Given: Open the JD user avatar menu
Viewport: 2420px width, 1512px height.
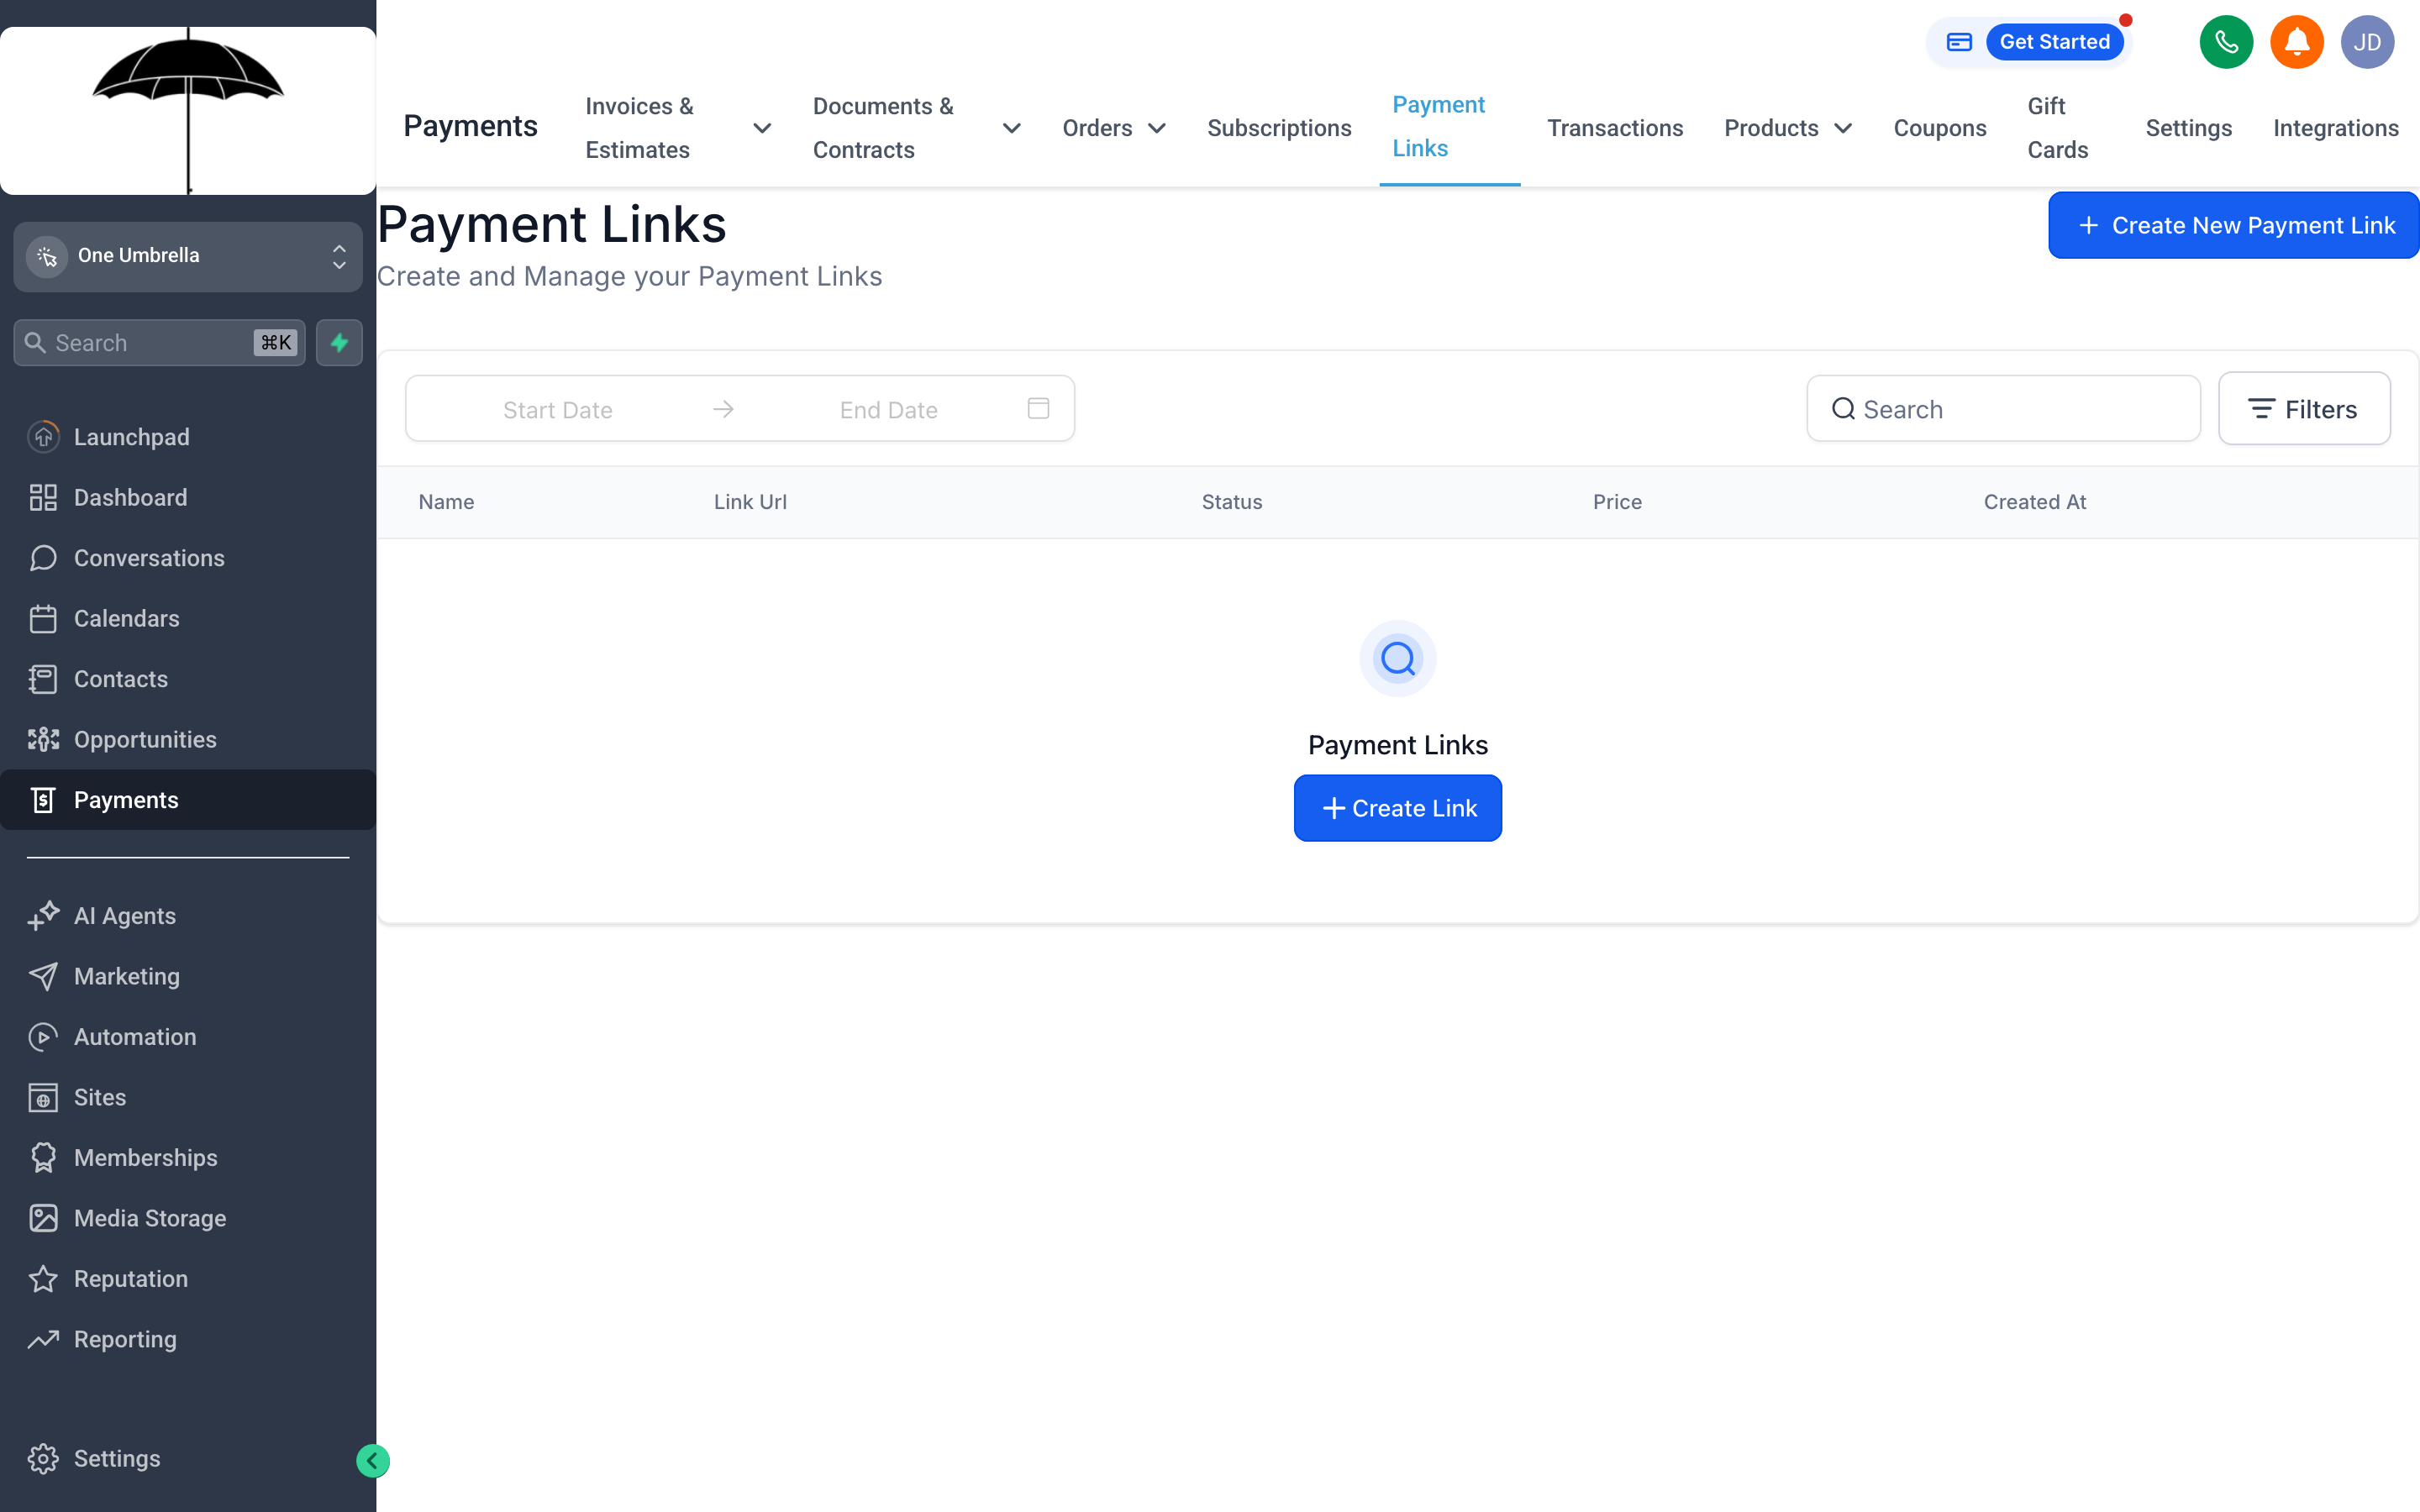Looking at the screenshot, I should click(2366, 42).
